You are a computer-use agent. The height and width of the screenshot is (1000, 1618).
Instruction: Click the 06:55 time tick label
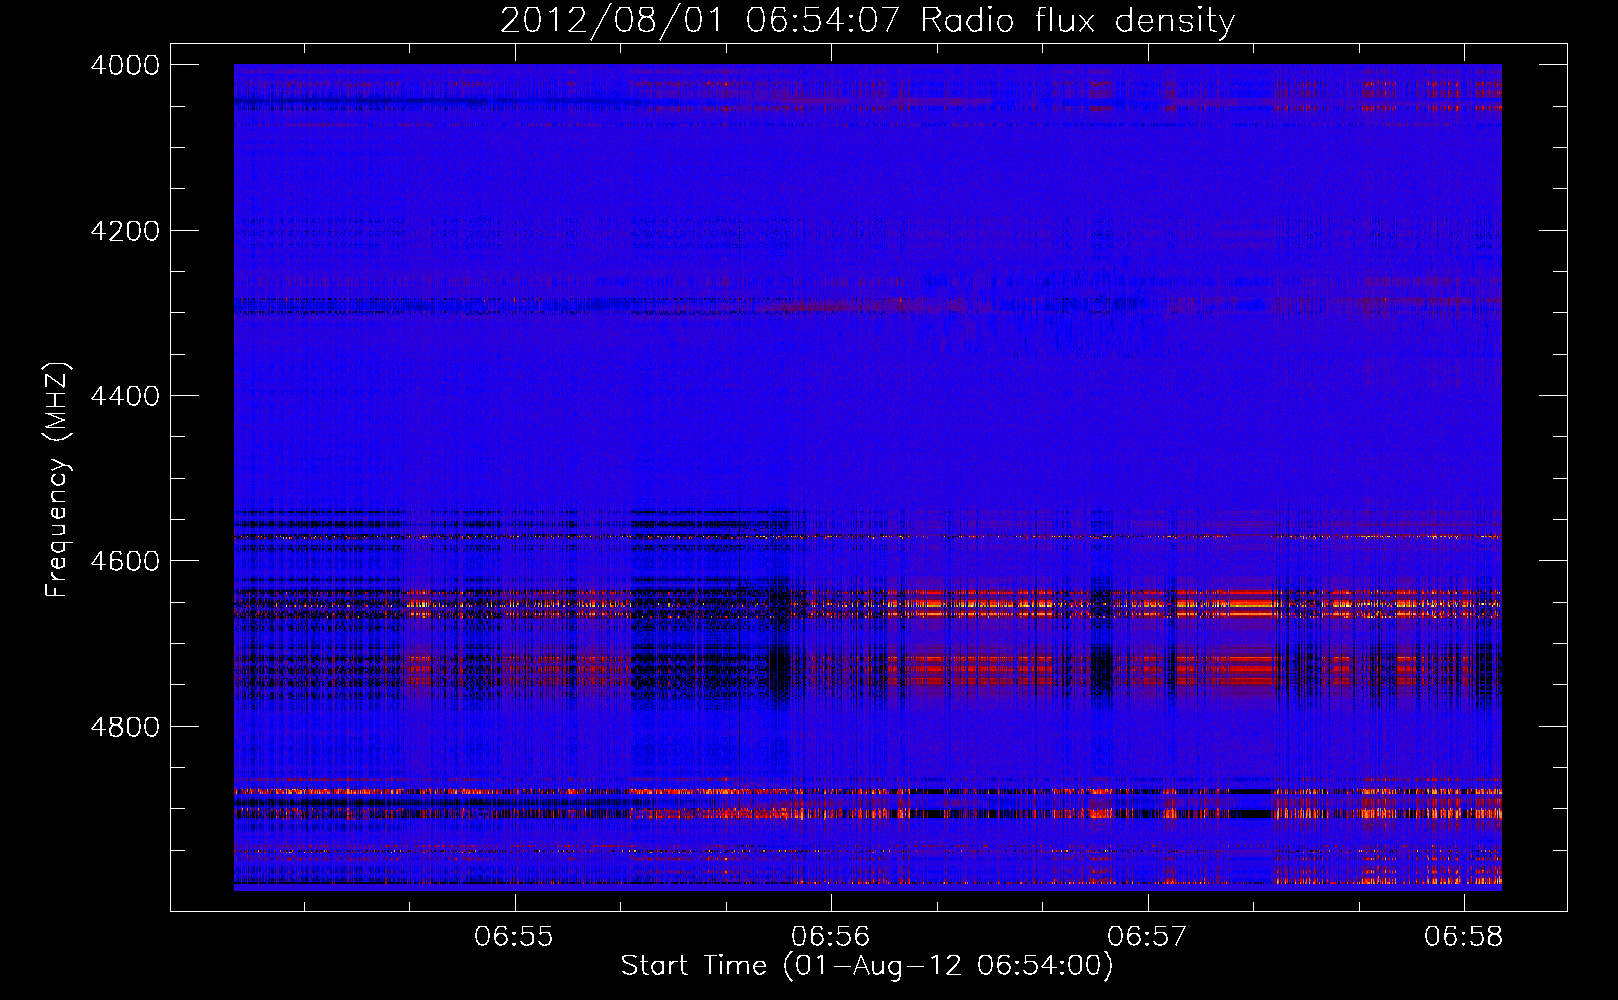(x=514, y=937)
